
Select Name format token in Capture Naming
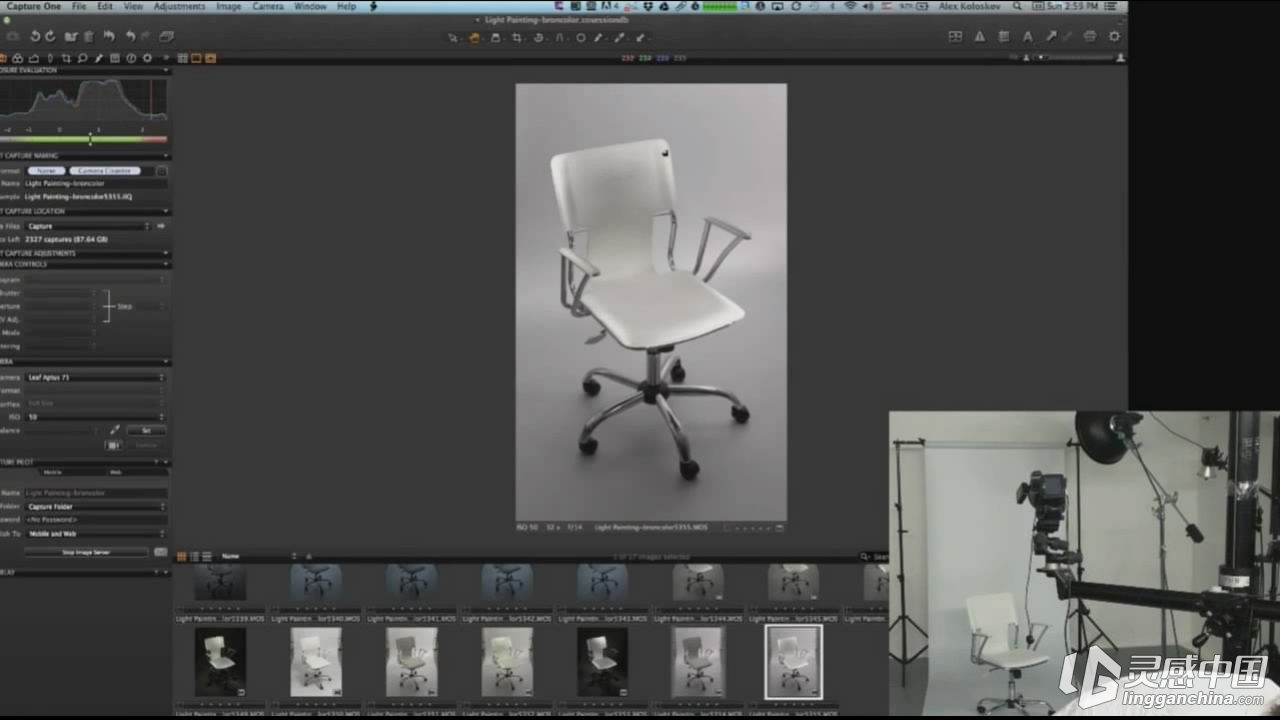45,171
